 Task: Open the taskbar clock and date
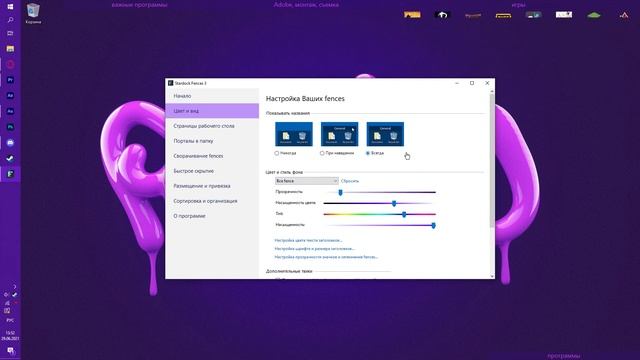pyautogui.click(x=10, y=336)
